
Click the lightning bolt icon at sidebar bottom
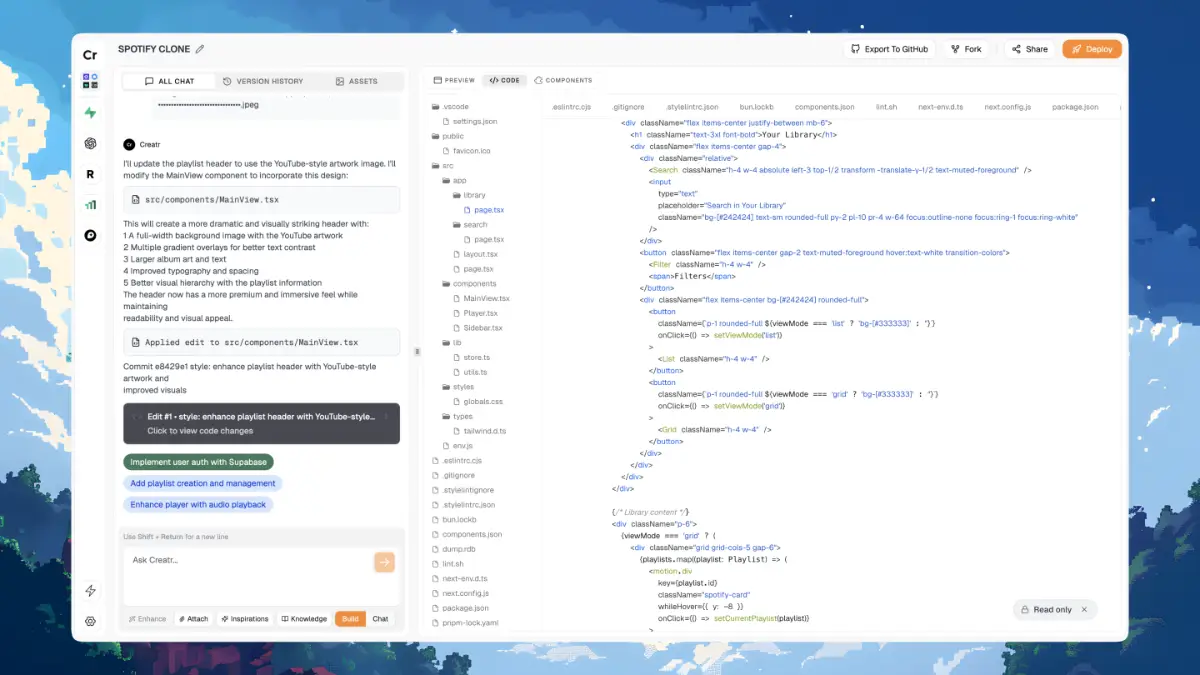click(x=90, y=591)
